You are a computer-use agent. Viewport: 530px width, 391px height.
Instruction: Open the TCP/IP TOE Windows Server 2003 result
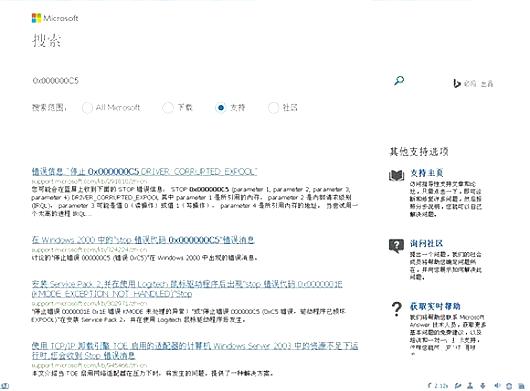coord(195,350)
